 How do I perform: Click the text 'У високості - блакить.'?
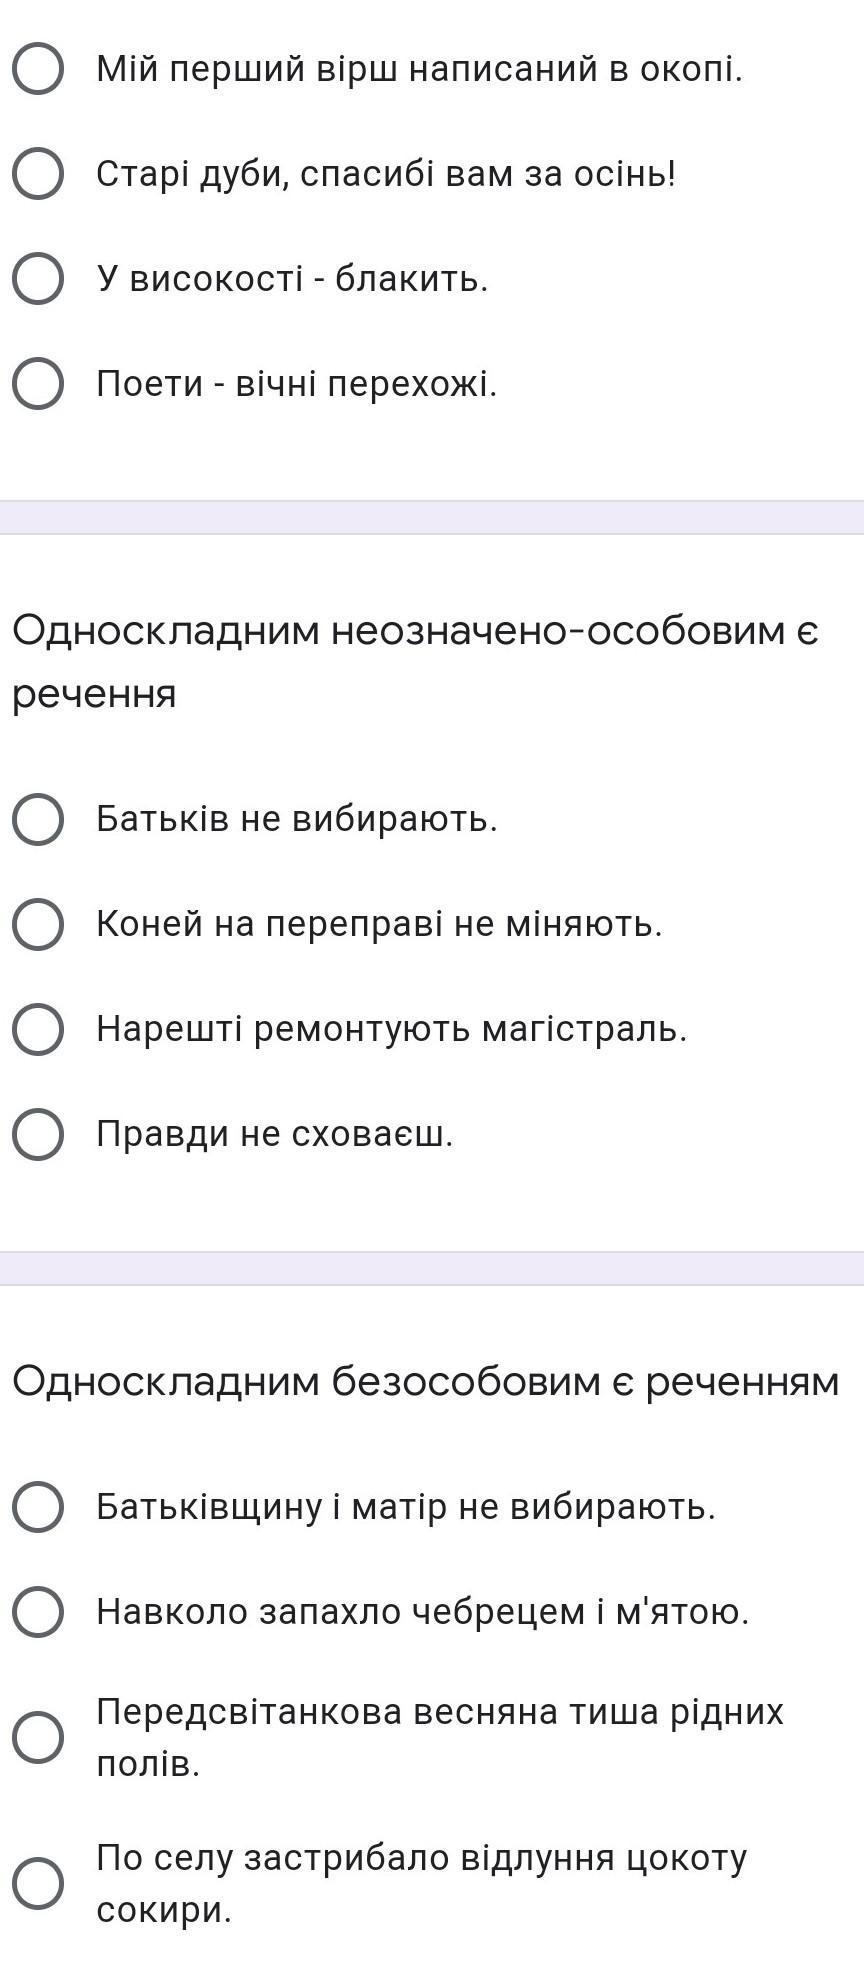coord(292,279)
